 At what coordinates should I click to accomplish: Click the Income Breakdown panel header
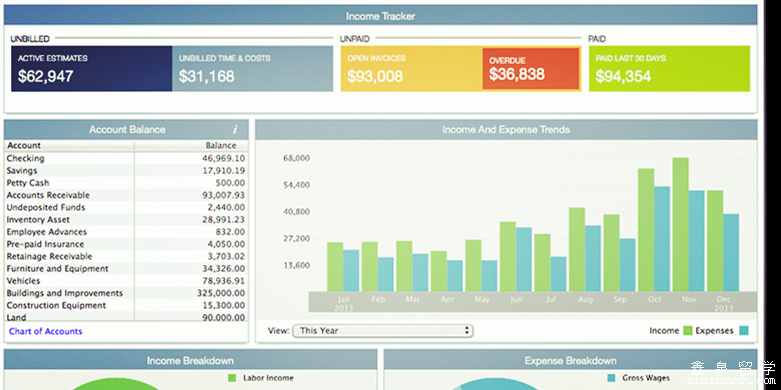(x=190, y=360)
